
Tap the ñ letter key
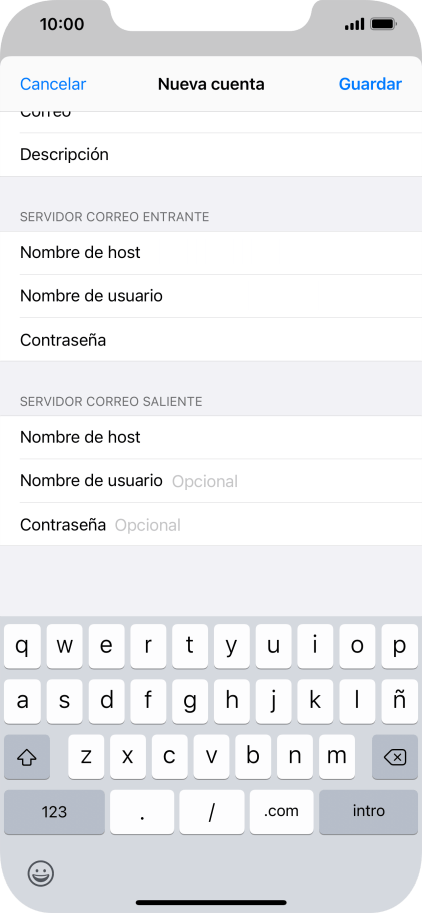point(399,701)
